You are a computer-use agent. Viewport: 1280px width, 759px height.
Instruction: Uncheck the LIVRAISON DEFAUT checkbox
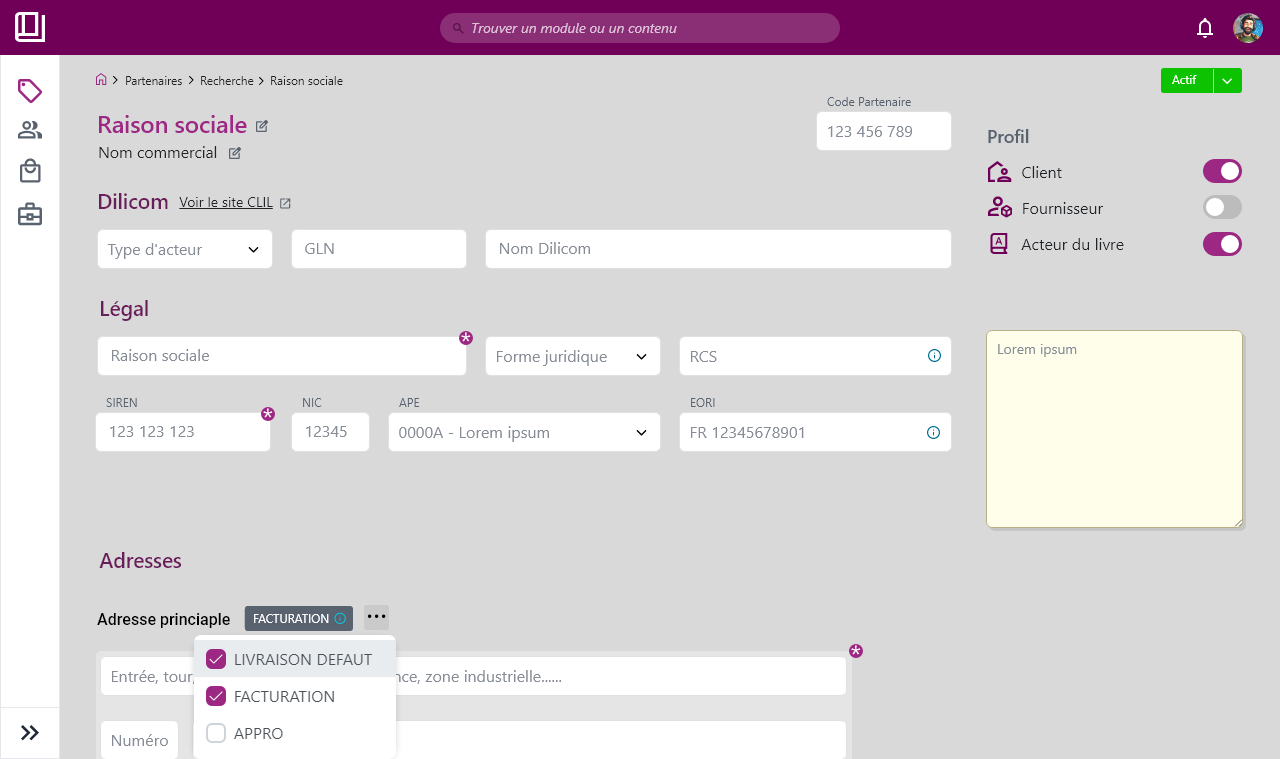[x=216, y=659]
